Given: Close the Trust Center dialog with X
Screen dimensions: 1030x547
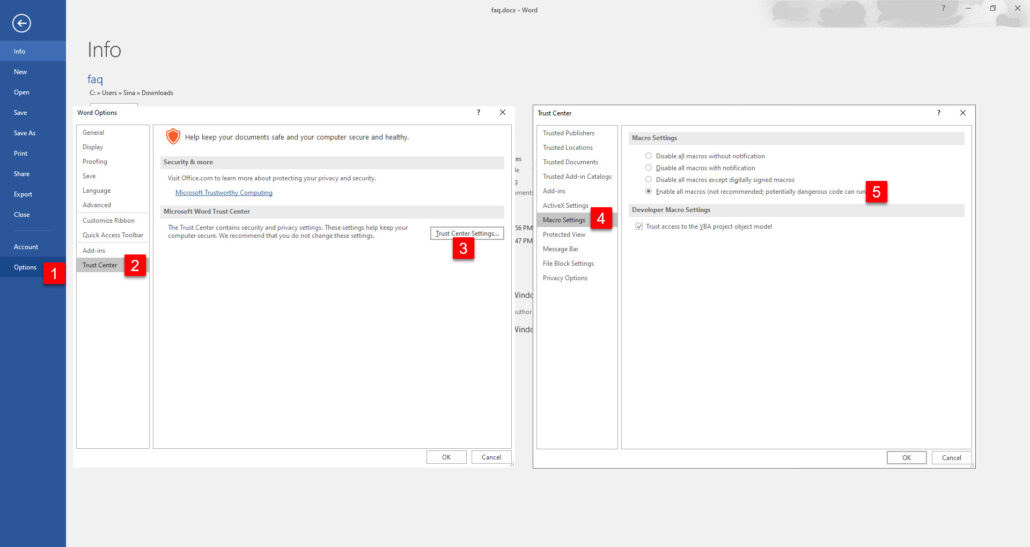Looking at the screenshot, I should coord(962,113).
